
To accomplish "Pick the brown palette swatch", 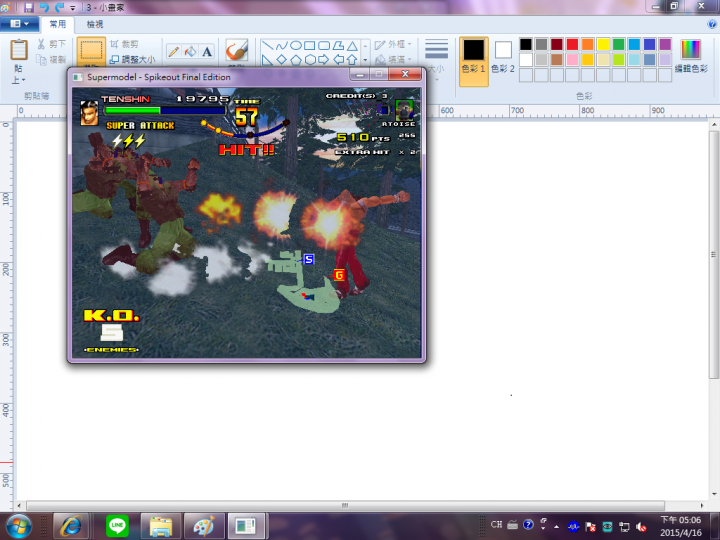I will pyautogui.click(x=557, y=59).
